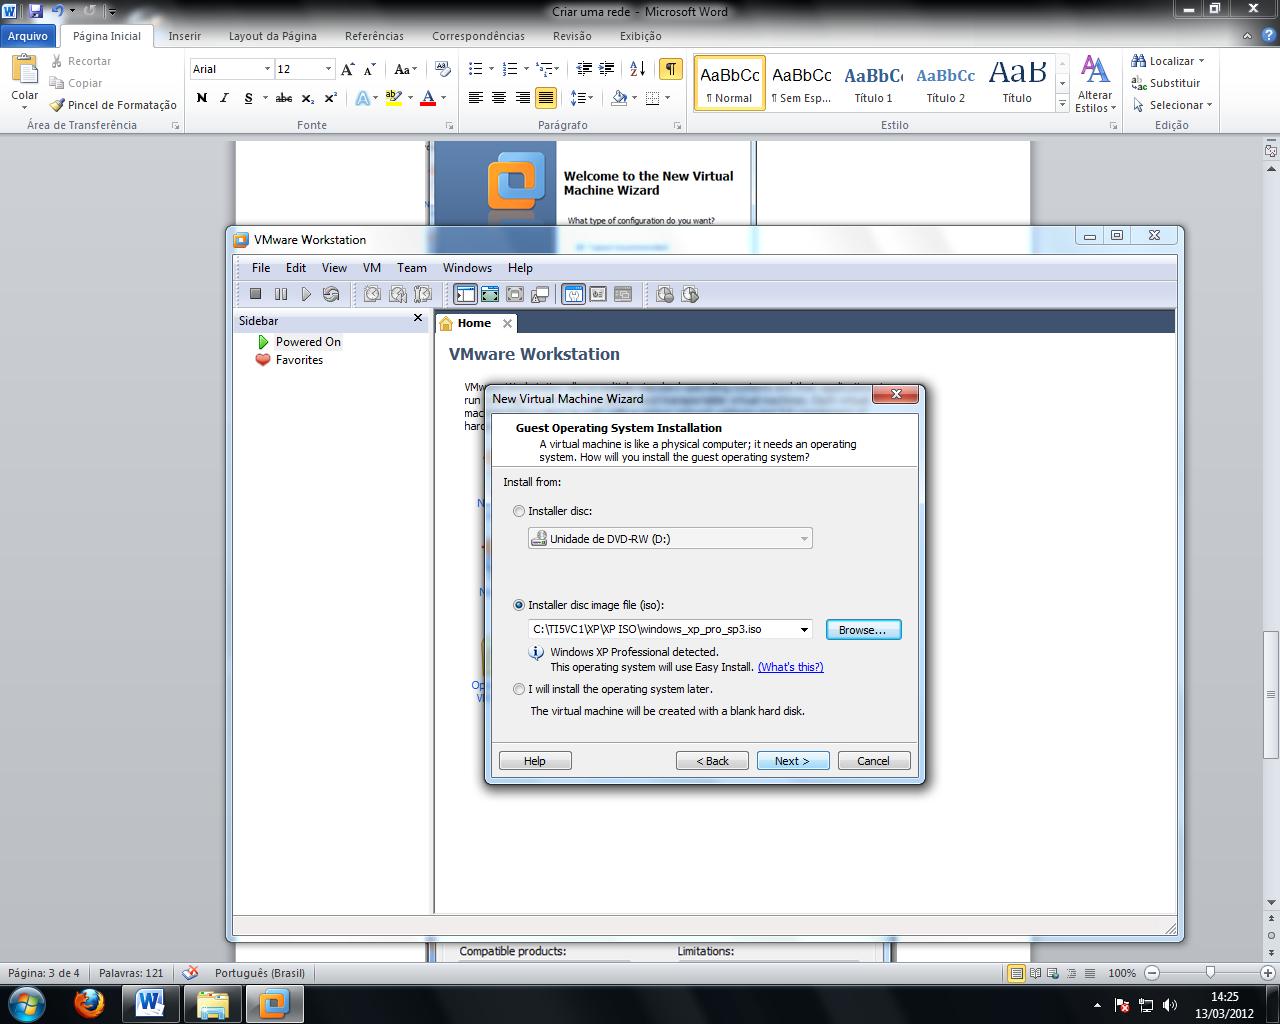This screenshot has height=1024, width=1280.
Task: Expand the Word styles gallery
Action: [1062, 103]
